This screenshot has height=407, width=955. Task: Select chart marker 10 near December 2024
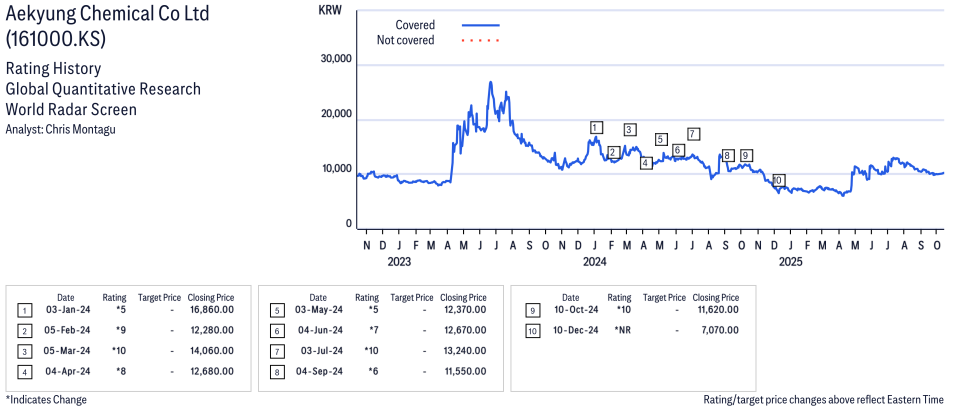point(778,180)
